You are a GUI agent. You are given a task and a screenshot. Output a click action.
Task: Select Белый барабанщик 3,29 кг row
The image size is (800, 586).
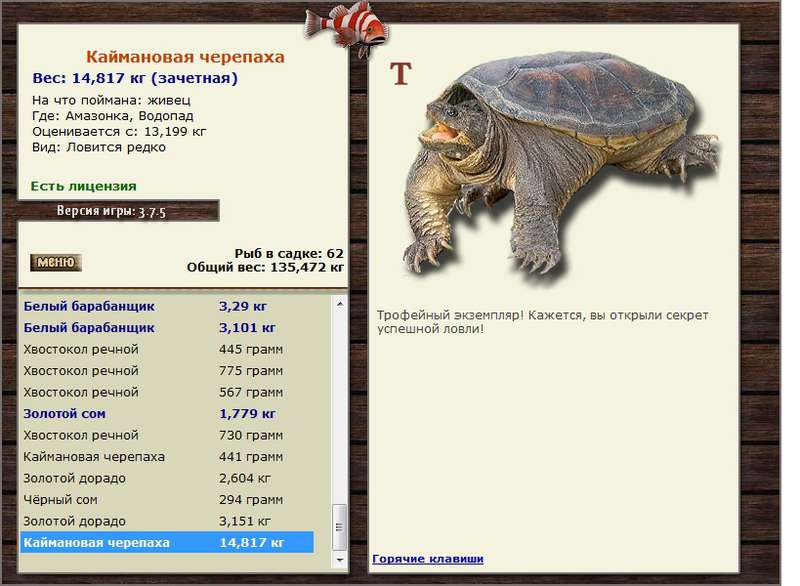pos(167,307)
